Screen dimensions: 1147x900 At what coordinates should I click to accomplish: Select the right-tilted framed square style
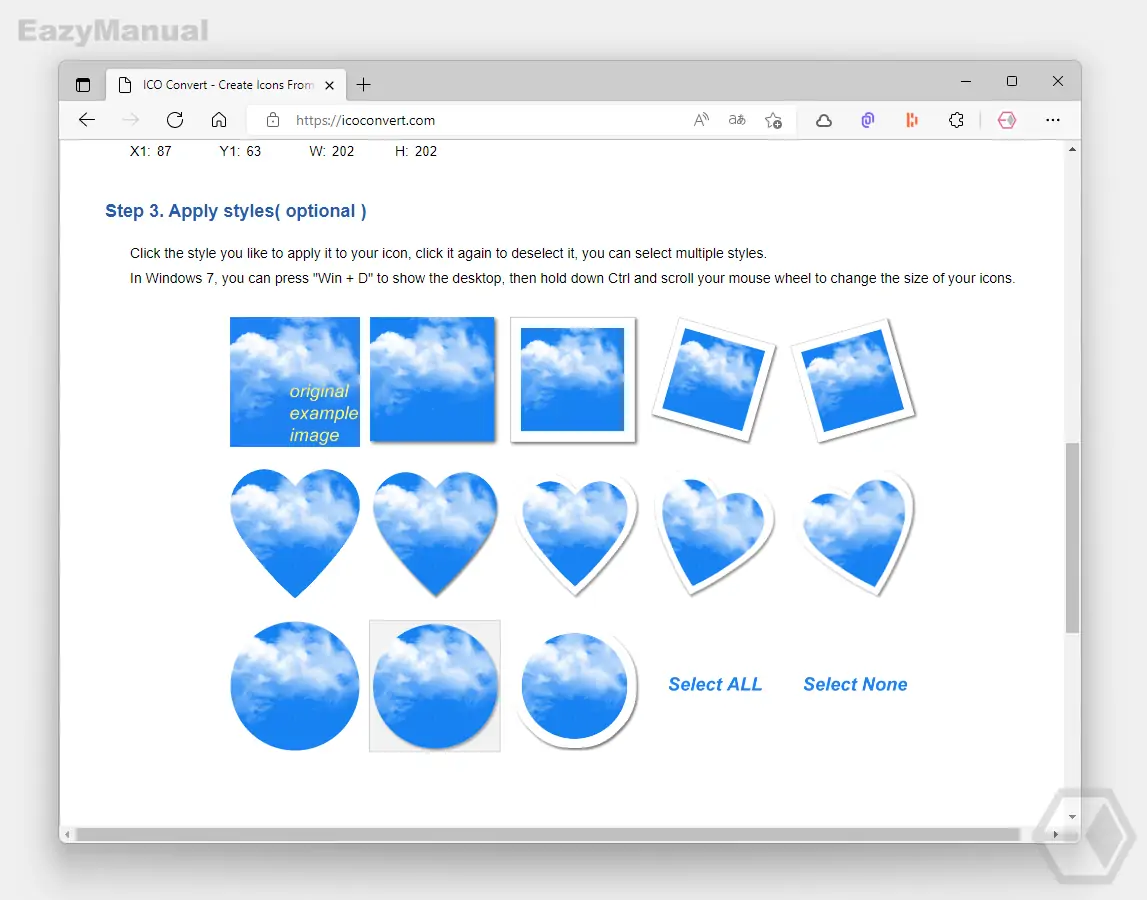coord(715,380)
